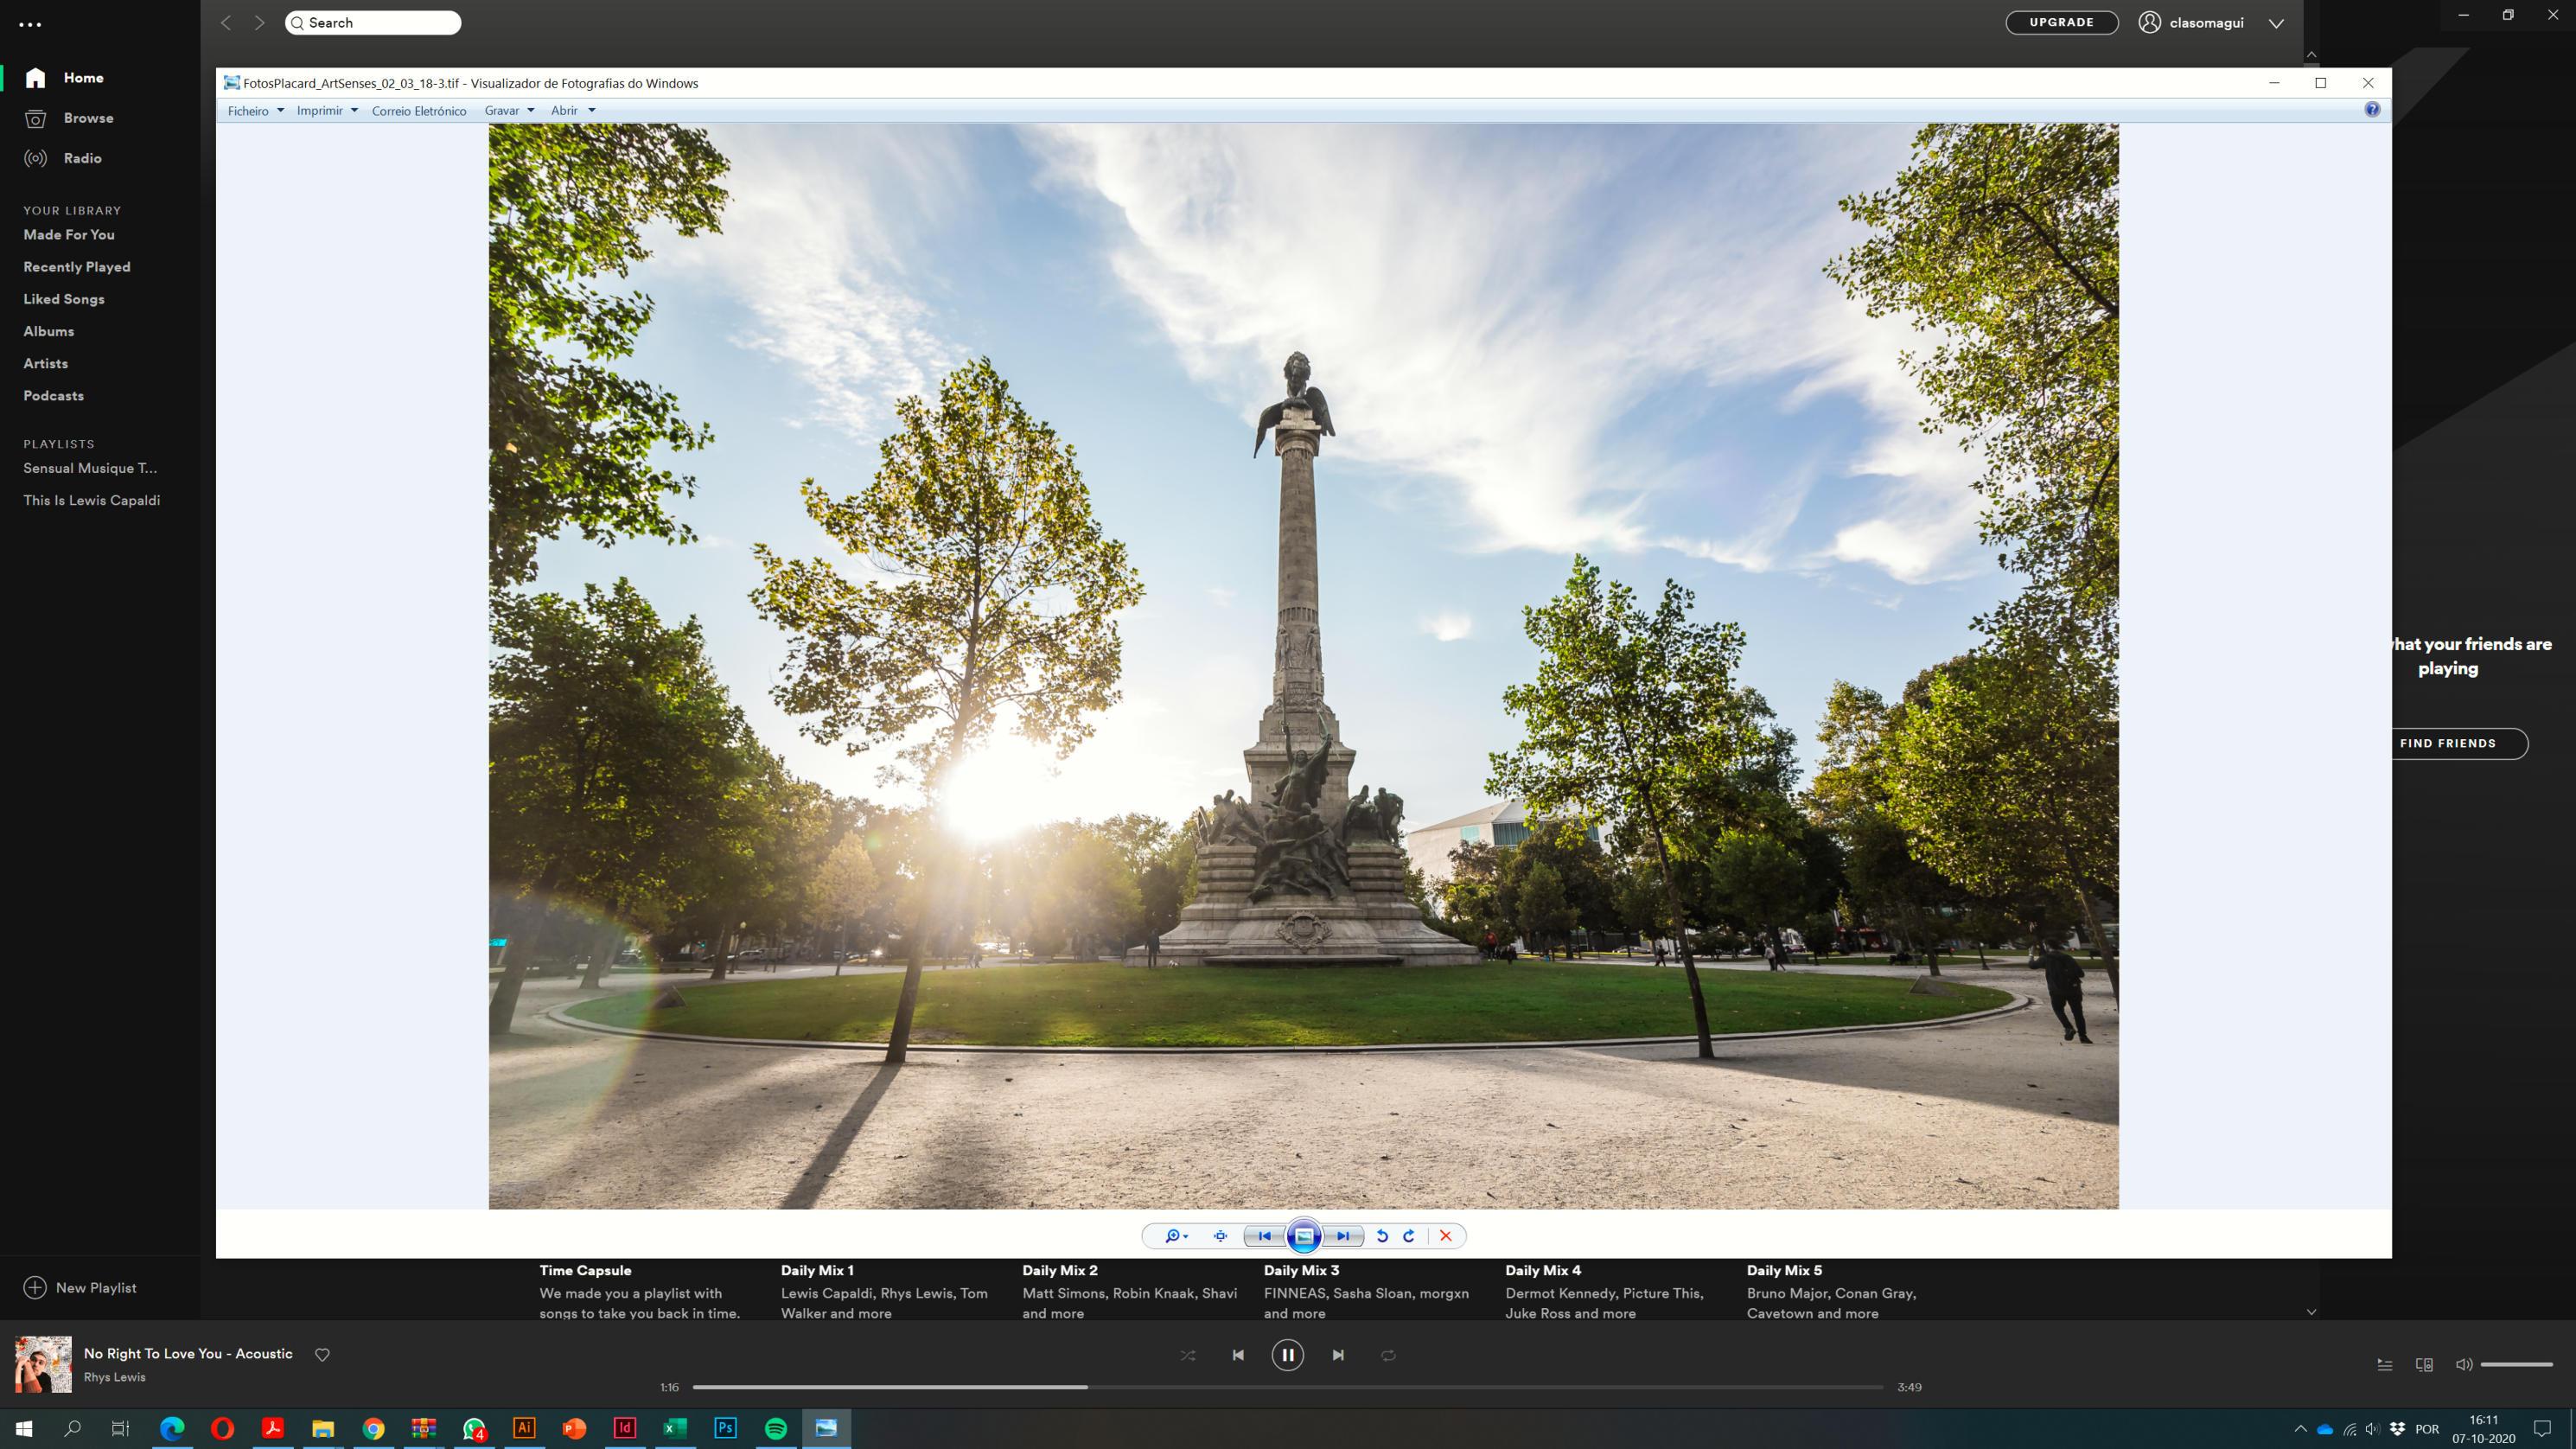This screenshot has width=2576, height=1449.
Task: Click the UPGRADE button
Action: point(2061,22)
